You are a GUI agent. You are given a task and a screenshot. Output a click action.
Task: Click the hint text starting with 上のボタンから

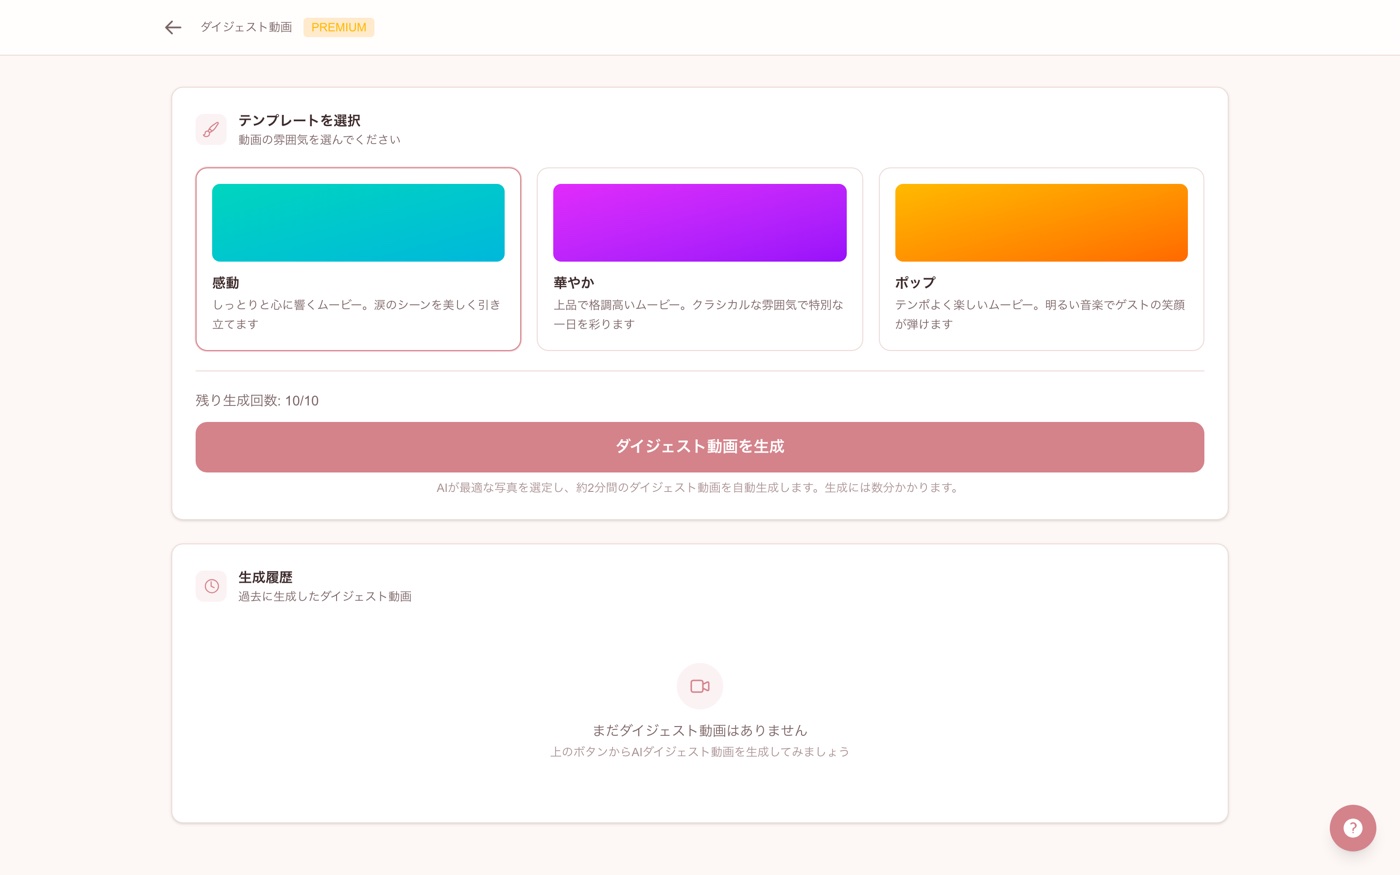point(700,752)
